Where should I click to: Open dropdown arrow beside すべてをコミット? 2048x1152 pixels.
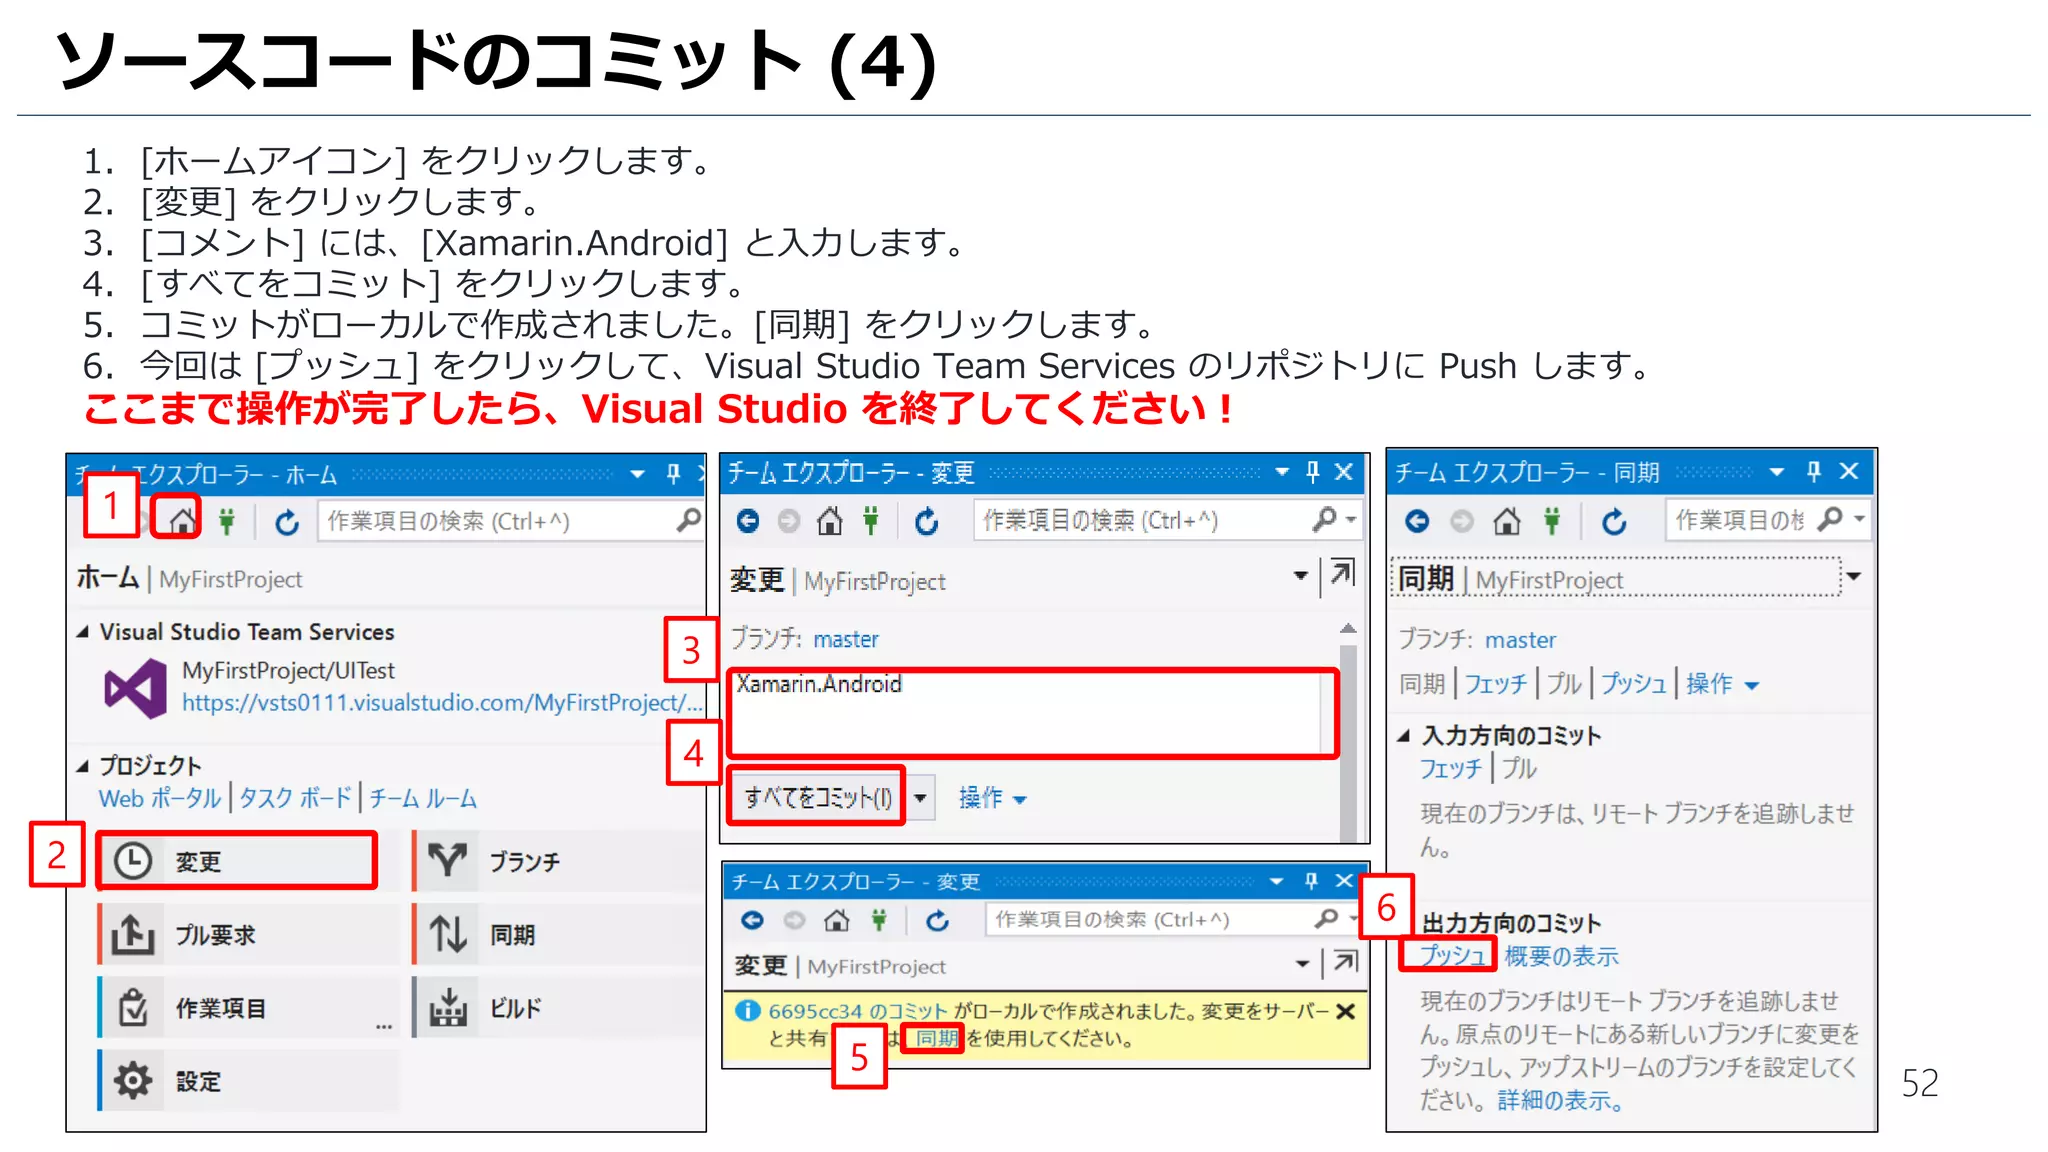point(920,798)
